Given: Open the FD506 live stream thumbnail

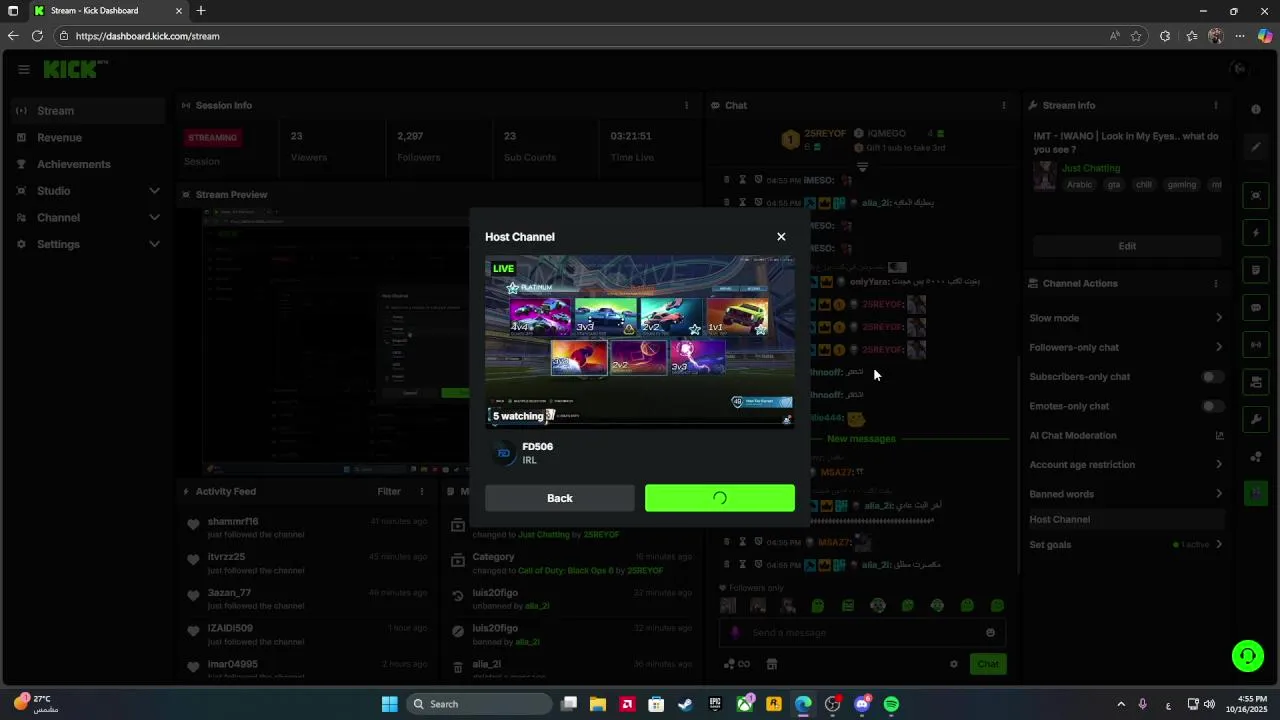Looking at the screenshot, I should 640,342.
